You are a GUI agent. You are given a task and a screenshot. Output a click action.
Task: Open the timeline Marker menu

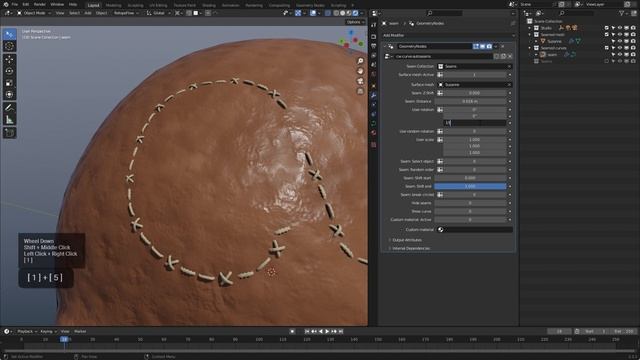point(80,331)
